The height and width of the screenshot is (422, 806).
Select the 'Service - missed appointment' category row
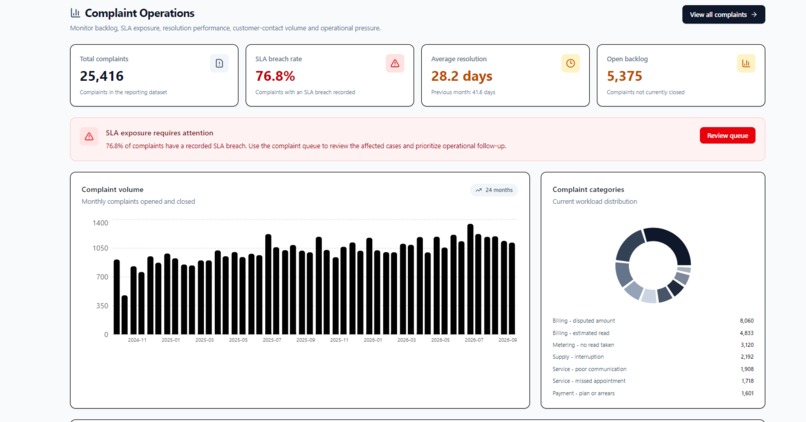point(653,381)
